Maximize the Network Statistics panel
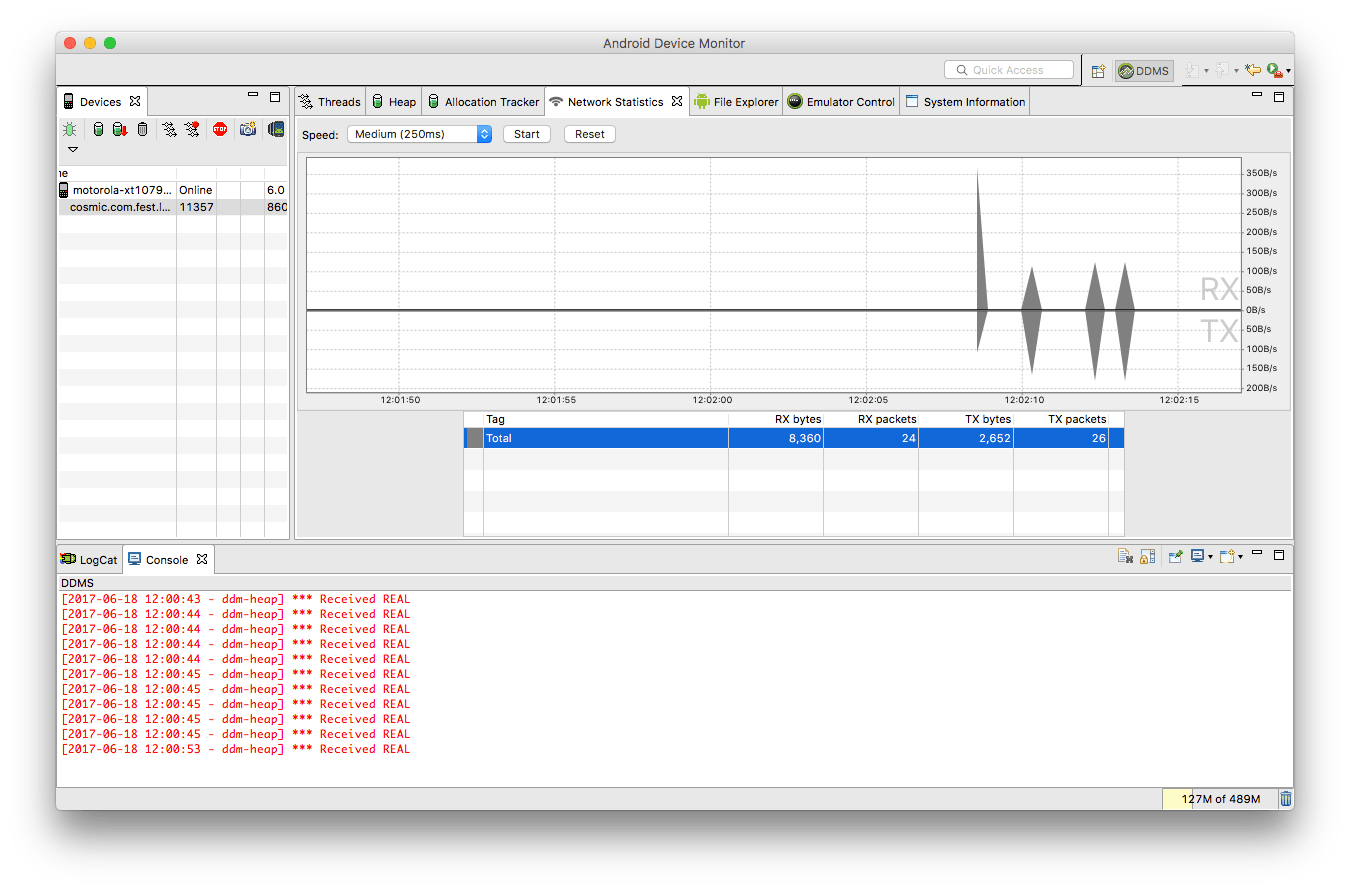 pyautogui.click(x=1279, y=97)
